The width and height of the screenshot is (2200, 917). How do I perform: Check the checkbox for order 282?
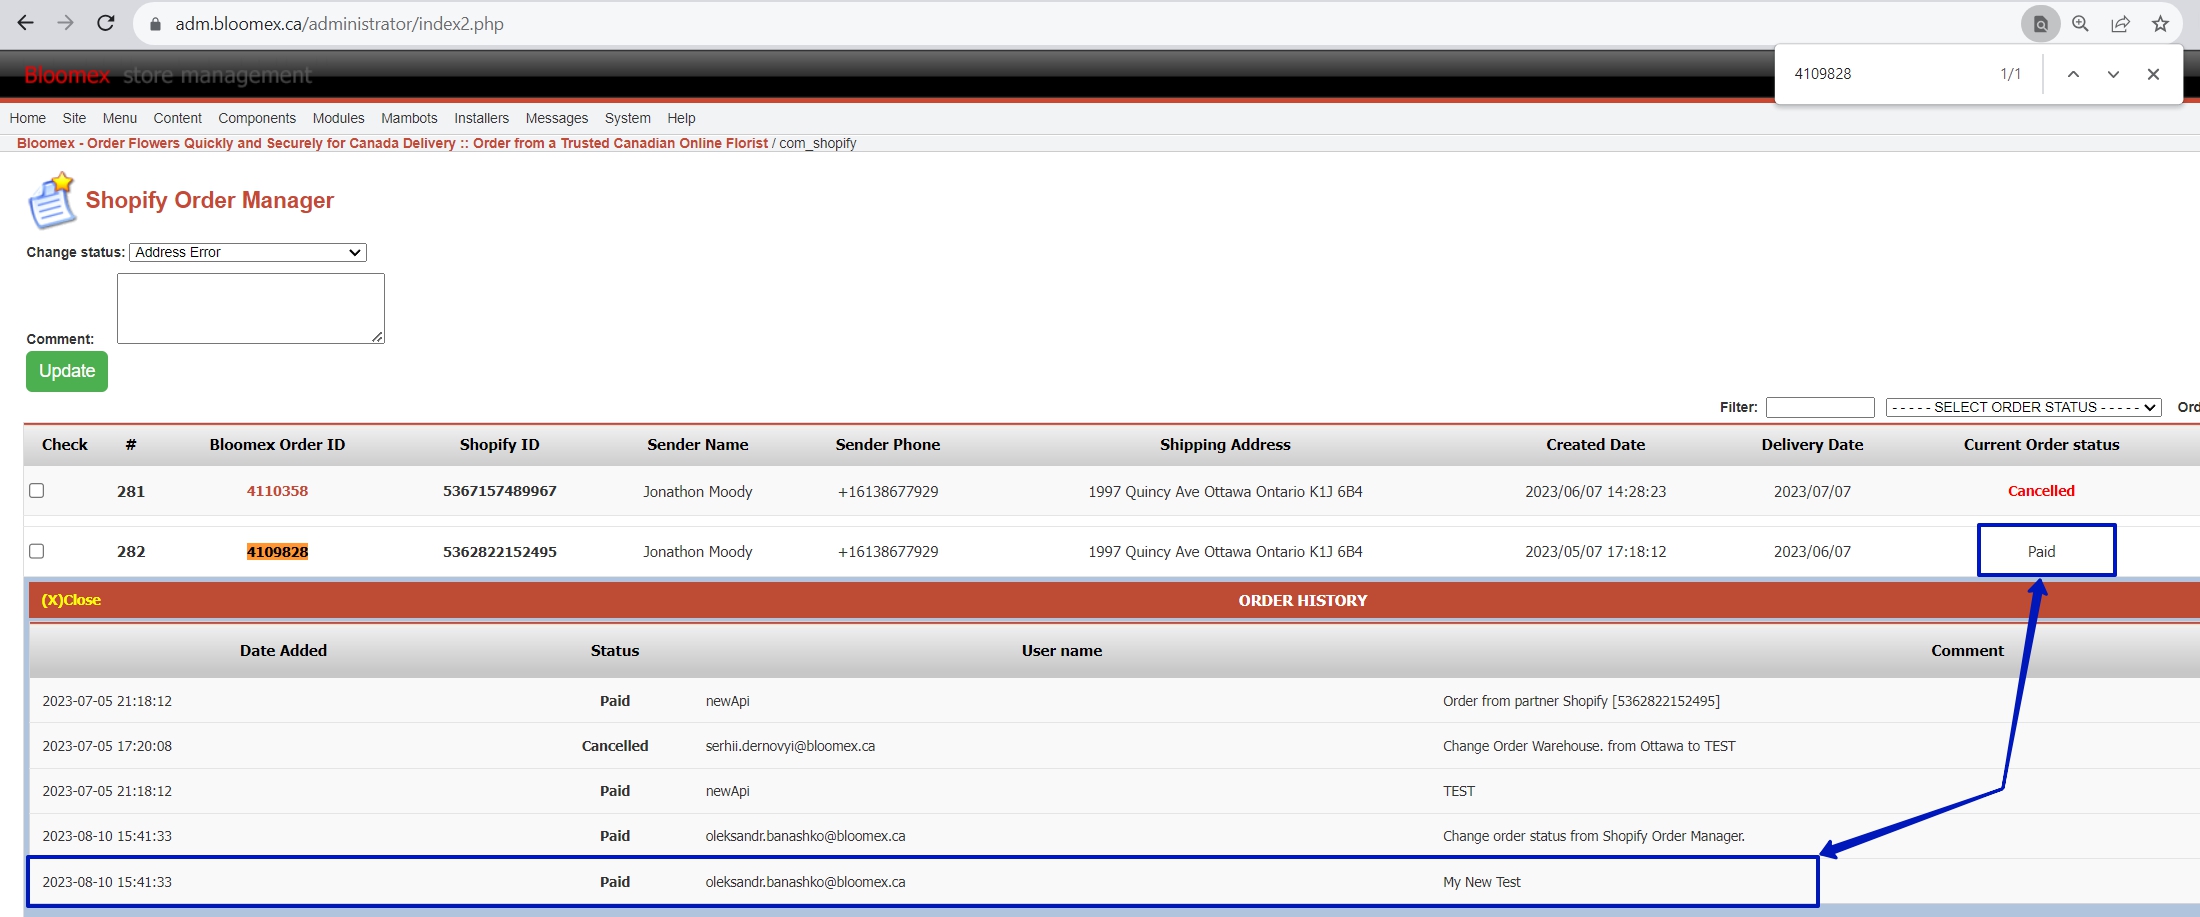(x=37, y=551)
